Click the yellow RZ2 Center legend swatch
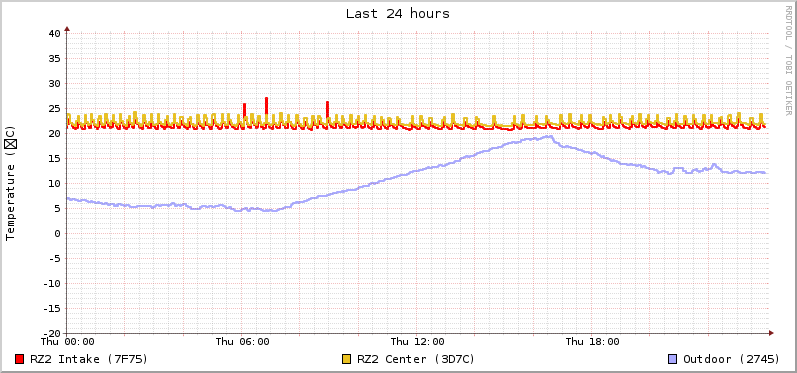The height and width of the screenshot is (373, 797). pos(347,359)
